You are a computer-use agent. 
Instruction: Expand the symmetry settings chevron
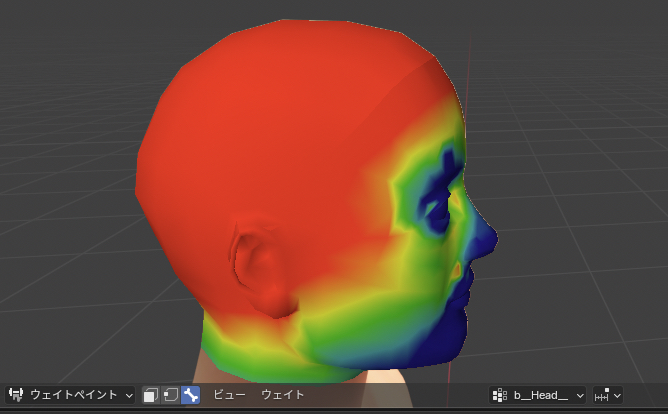pos(616,395)
